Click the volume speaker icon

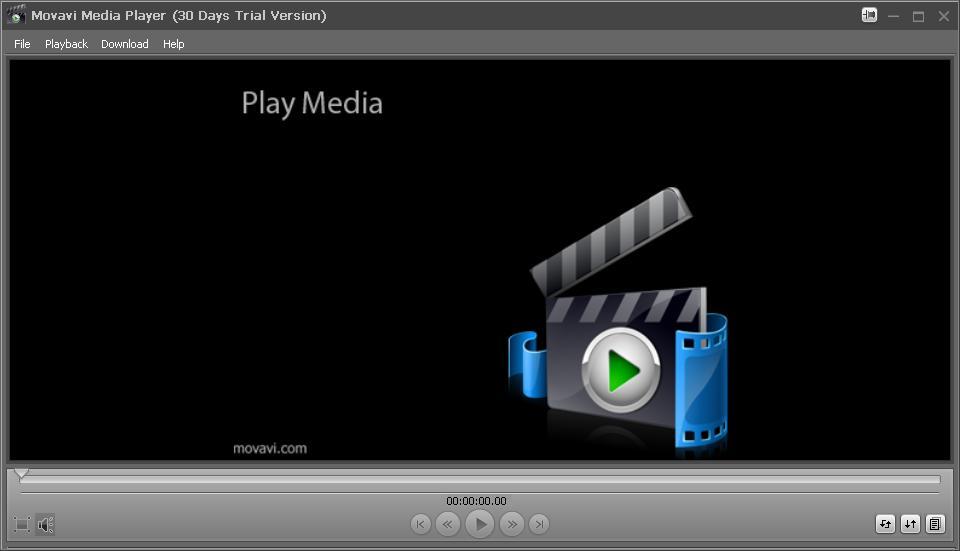pyautogui.click(x=45, y=524)
